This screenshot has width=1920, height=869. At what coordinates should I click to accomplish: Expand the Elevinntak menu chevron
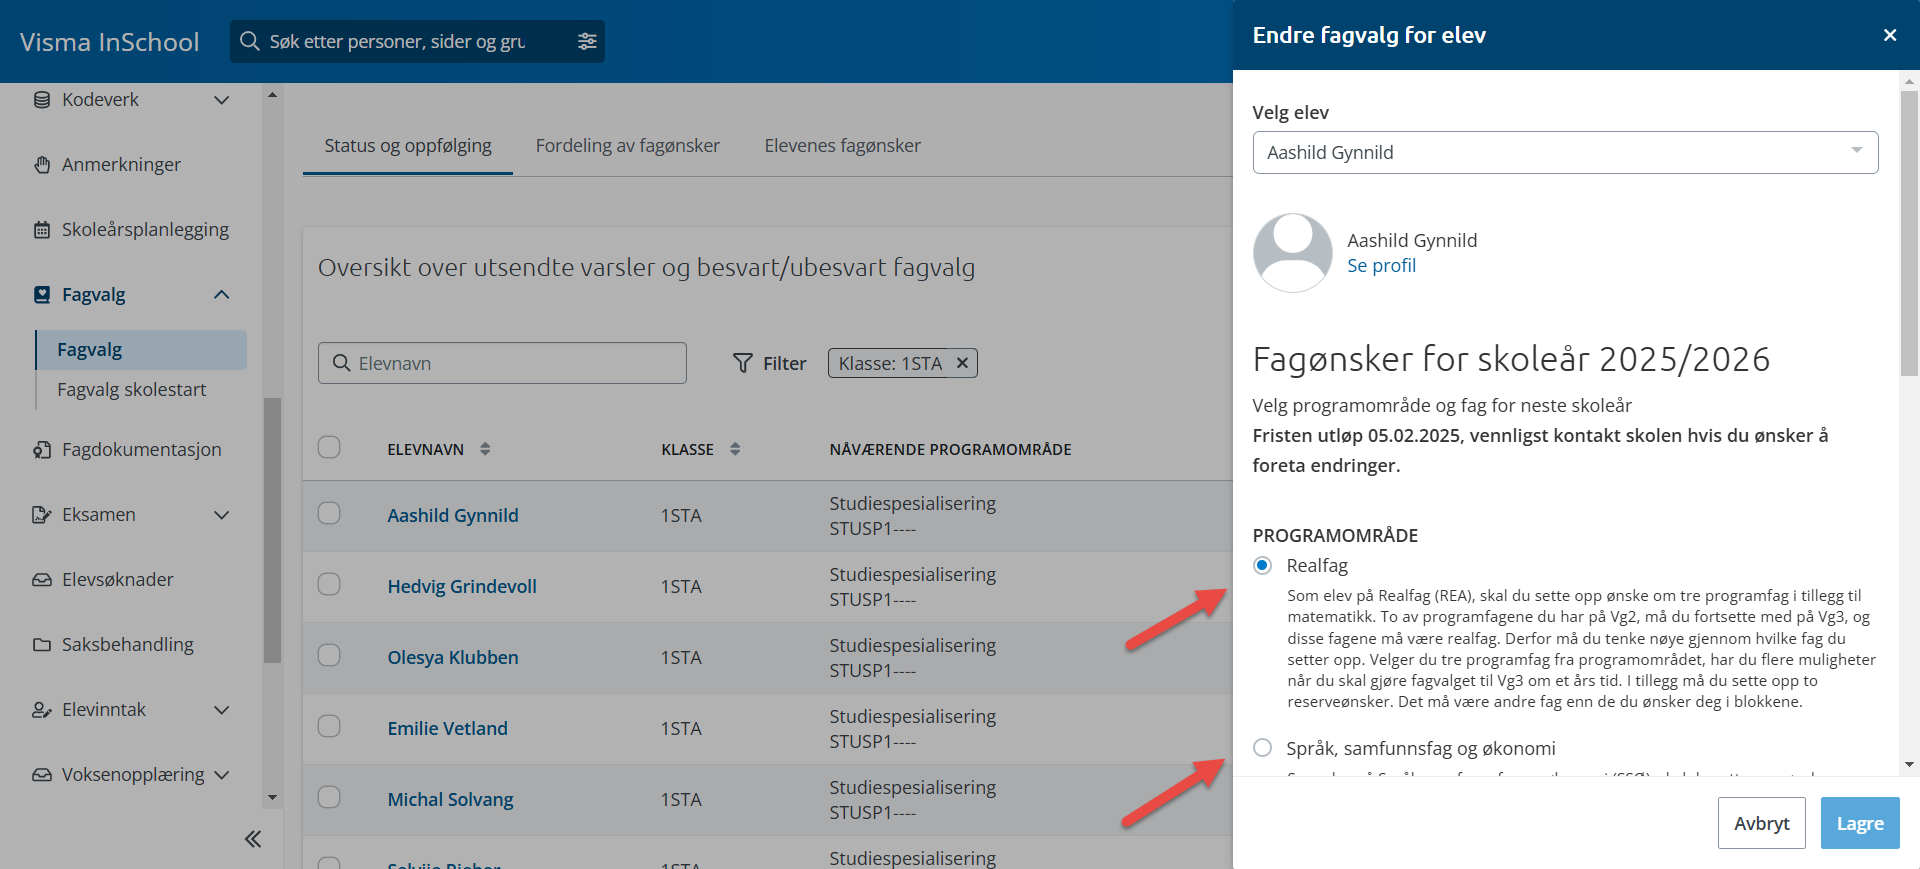(x=222, y=710)
